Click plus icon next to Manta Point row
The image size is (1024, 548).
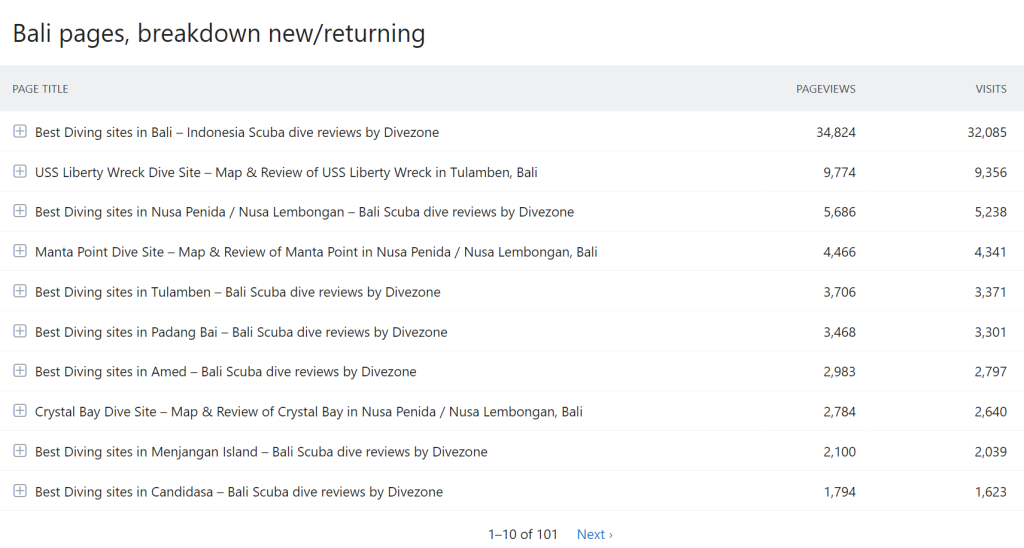19,251
